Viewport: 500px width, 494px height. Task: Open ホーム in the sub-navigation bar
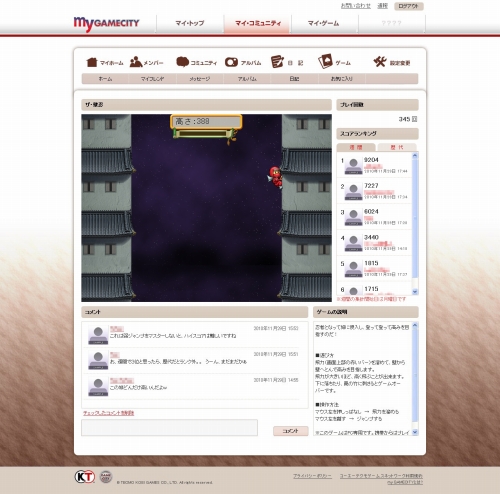click(x=105, y=79)
